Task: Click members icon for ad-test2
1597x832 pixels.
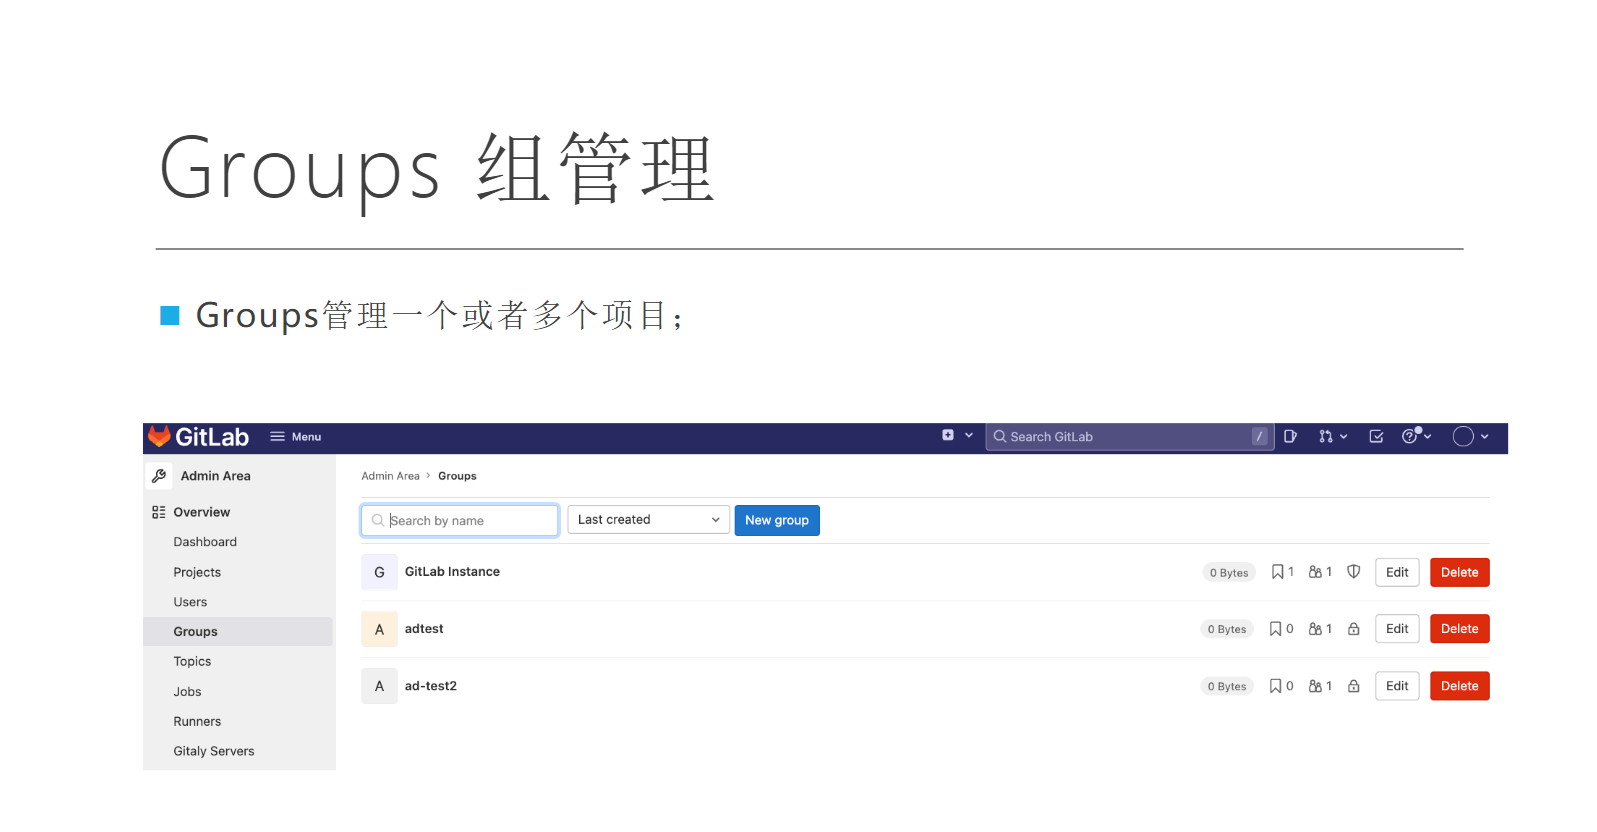Action: click(1315, 686)
